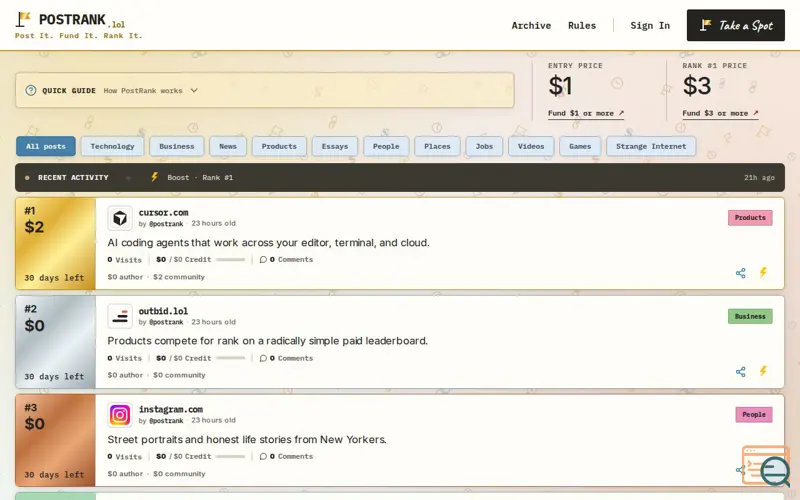Click the gold #1 $2 rank tile
Viewport: 800px width, 500px height.
(x=56, y=243)
